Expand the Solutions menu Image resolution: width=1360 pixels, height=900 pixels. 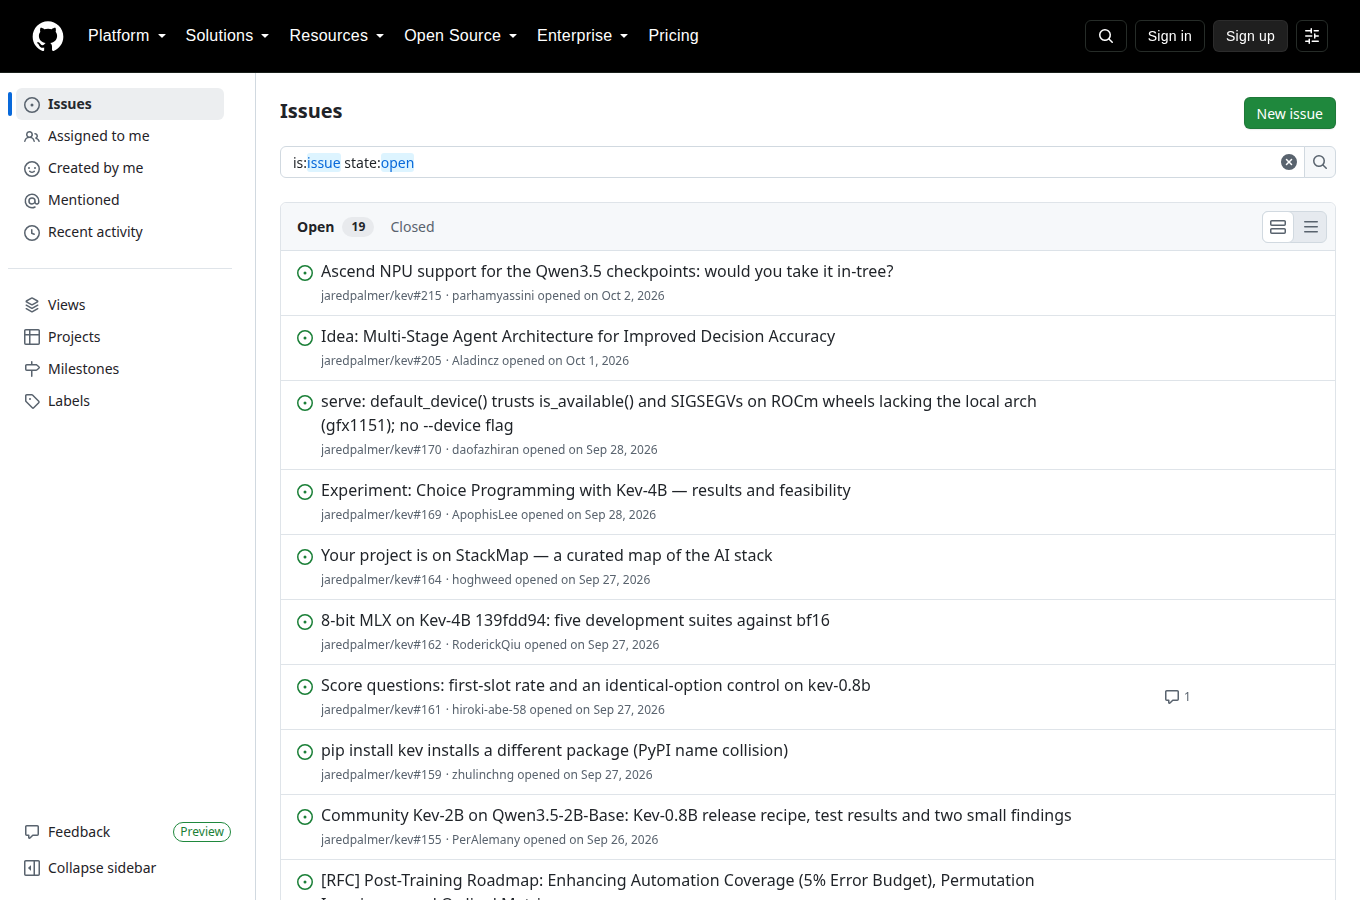(x=227, y=36)
